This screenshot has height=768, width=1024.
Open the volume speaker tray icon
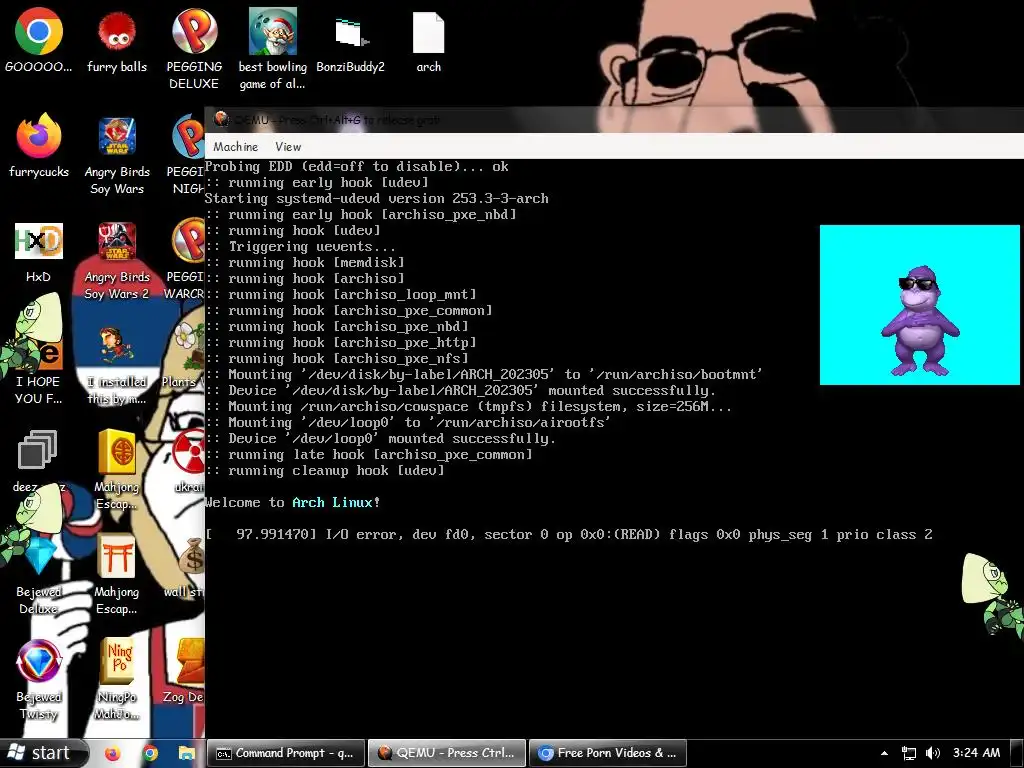click(933, 753)
